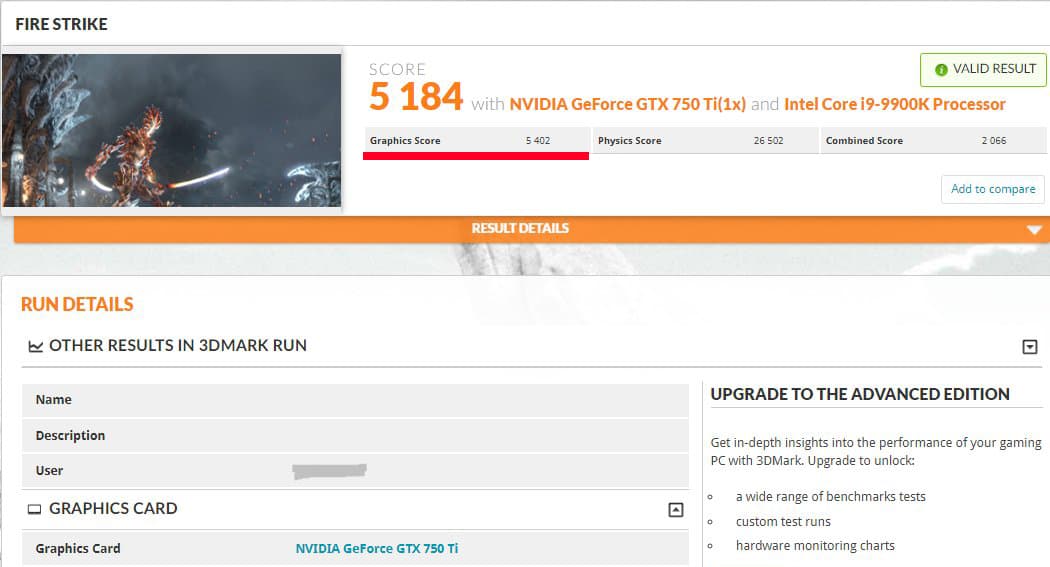Click the Name row label
Screen dimensions: 1050x567
point(54,400)
